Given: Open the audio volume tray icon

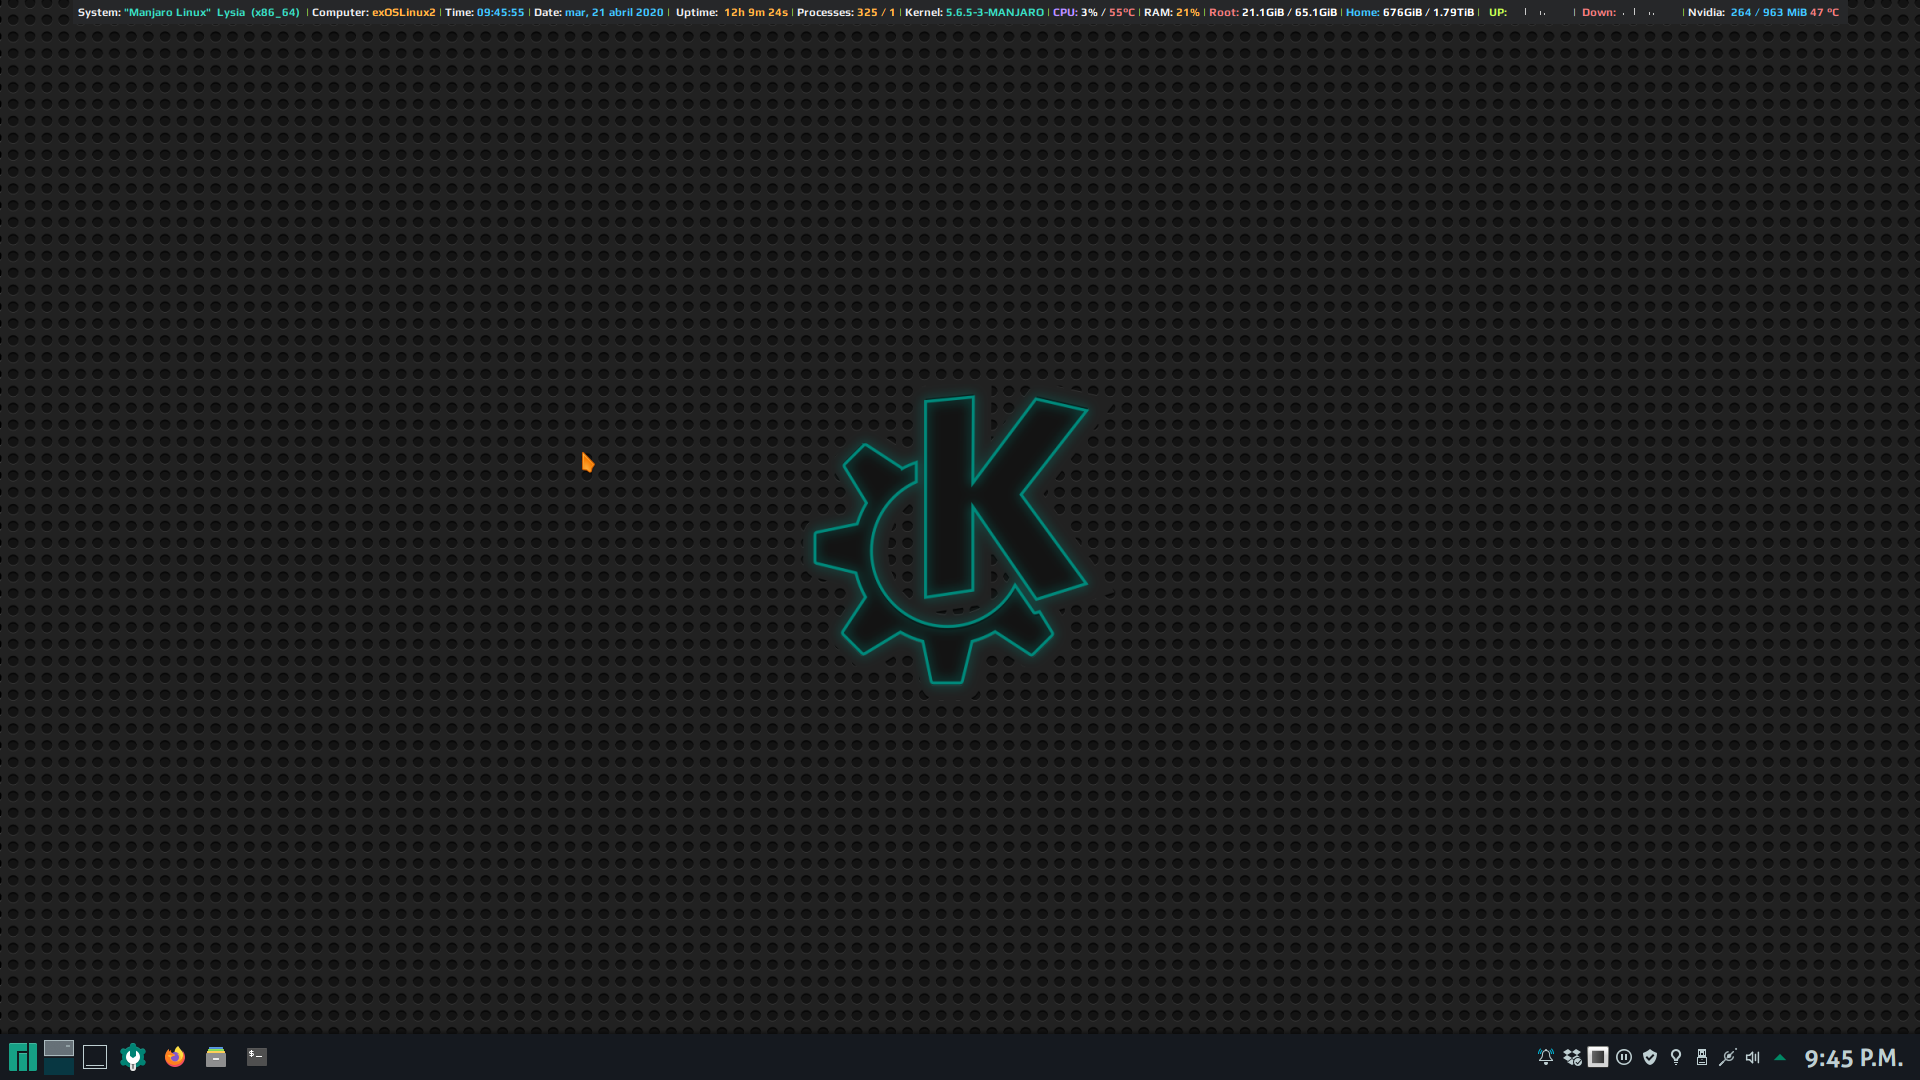Looking at the screenshot, I should click(1753, 1057).
